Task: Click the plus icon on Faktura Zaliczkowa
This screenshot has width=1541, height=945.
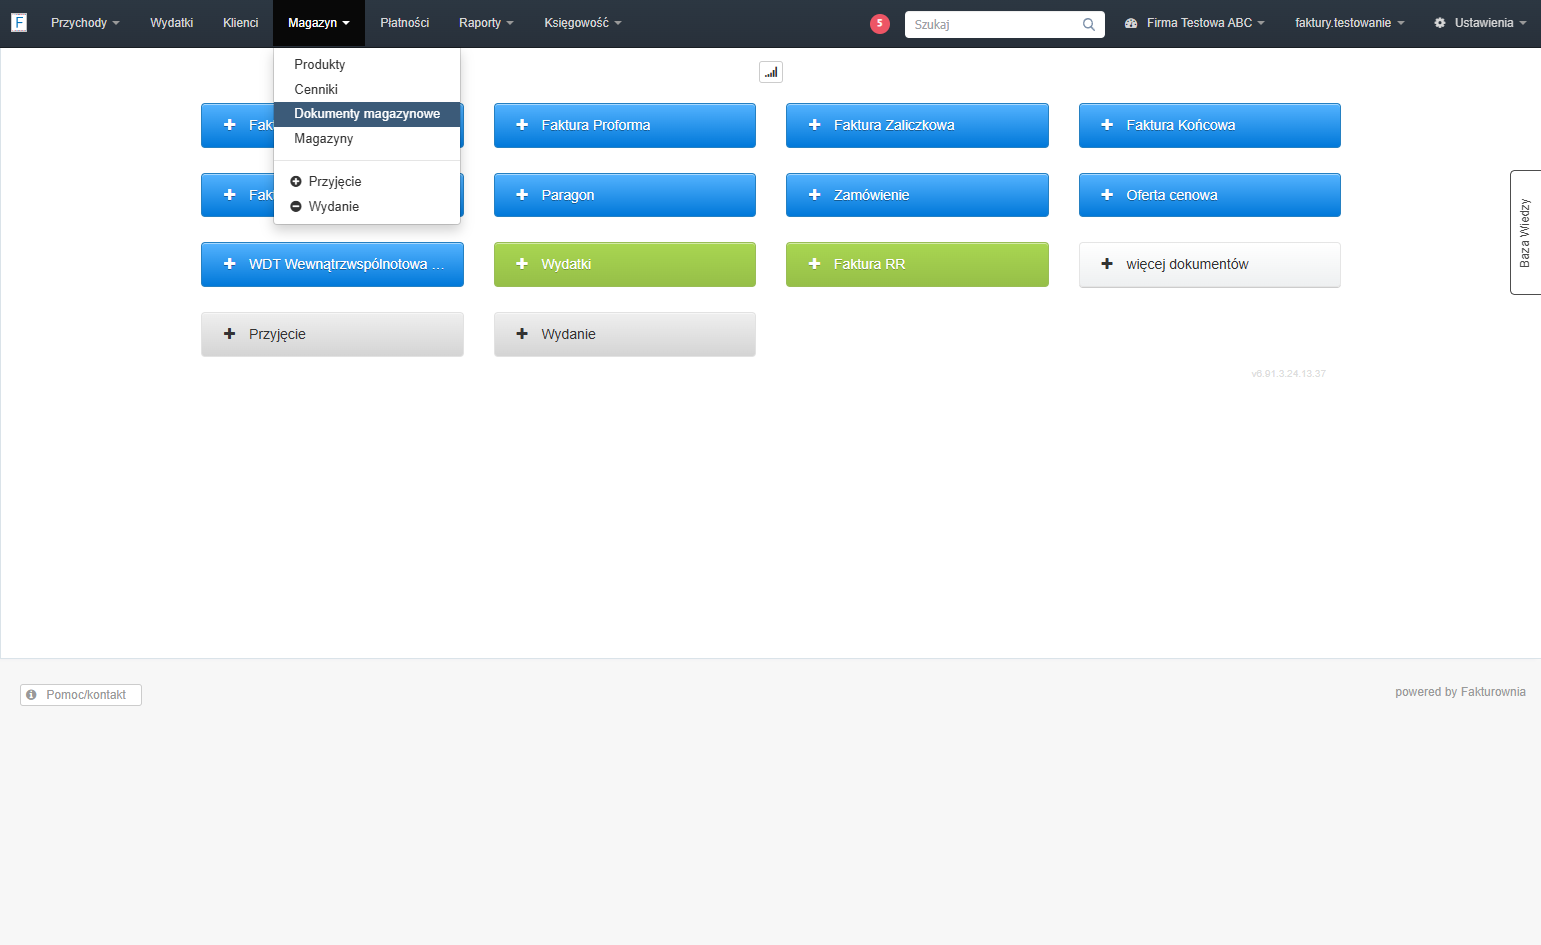Action: point(814,125)
